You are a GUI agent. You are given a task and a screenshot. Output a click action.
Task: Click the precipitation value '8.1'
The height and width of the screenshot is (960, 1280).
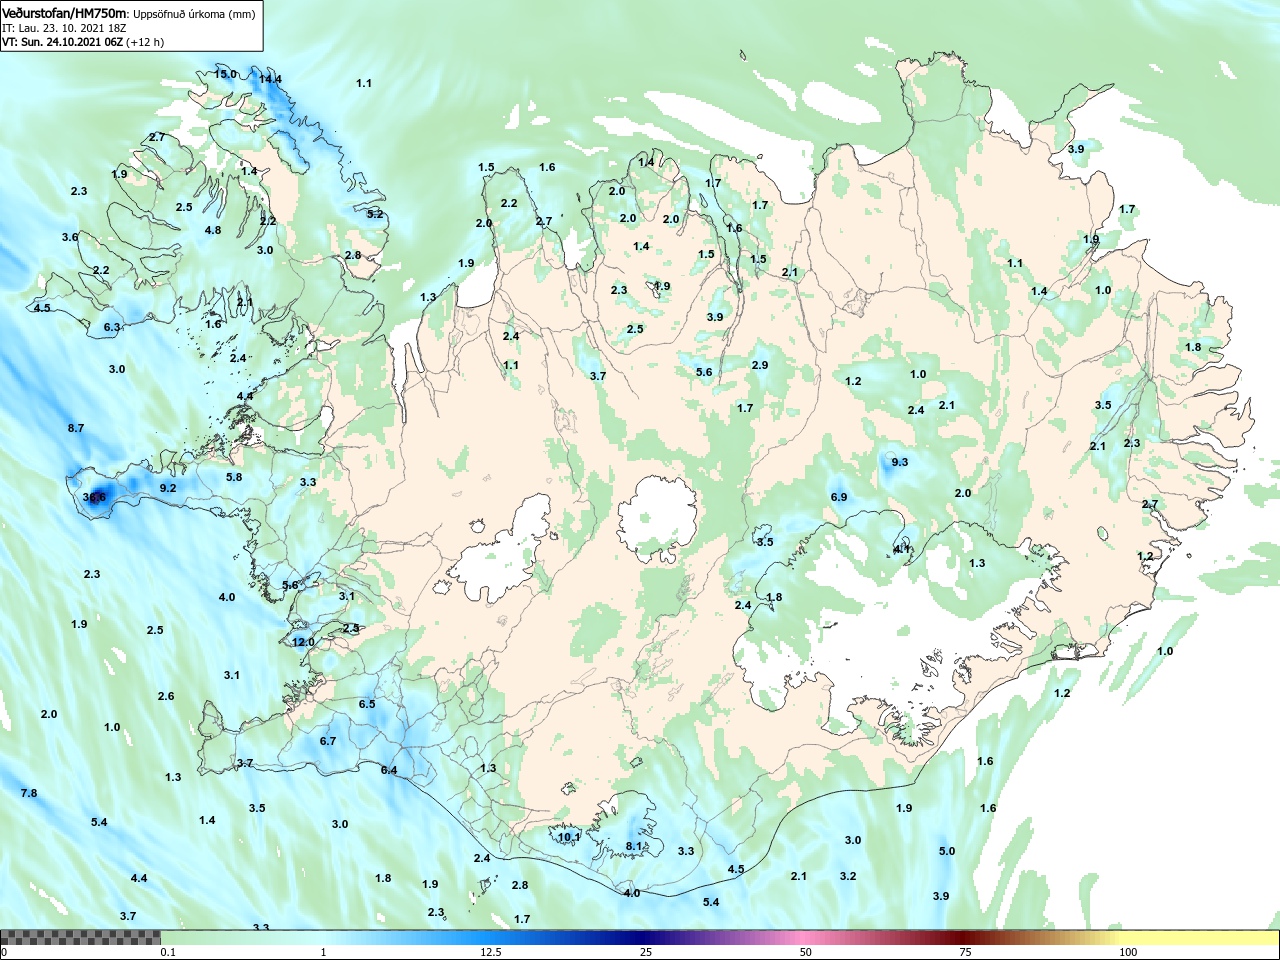tap(634, 846)
